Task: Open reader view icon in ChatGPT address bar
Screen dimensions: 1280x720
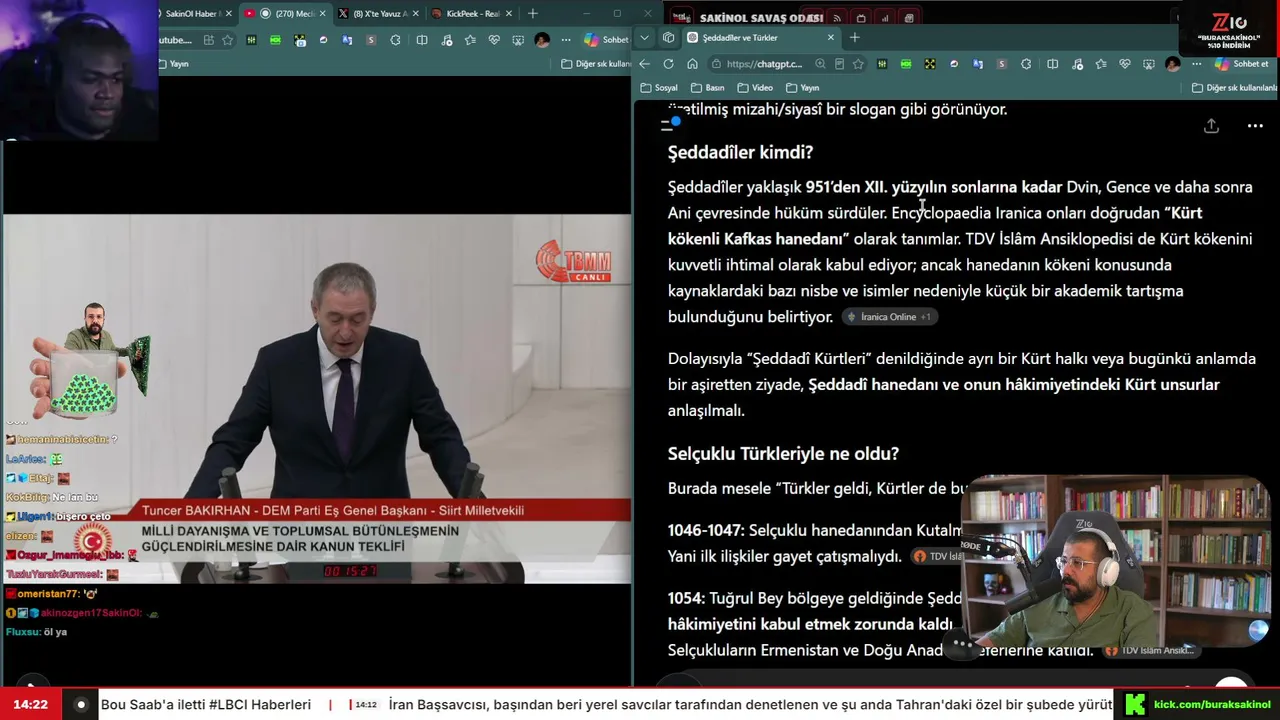Action: pos(839,64)
